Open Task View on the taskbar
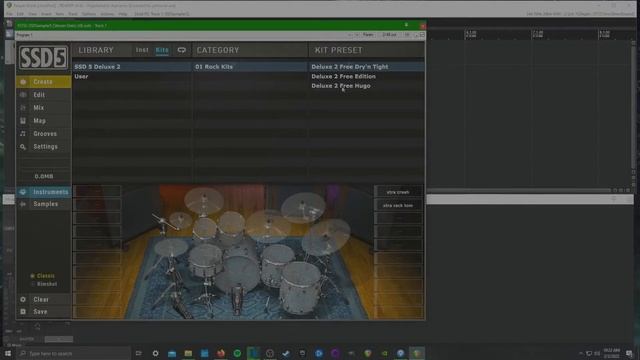The image size is (640, 360). (139, 353)
